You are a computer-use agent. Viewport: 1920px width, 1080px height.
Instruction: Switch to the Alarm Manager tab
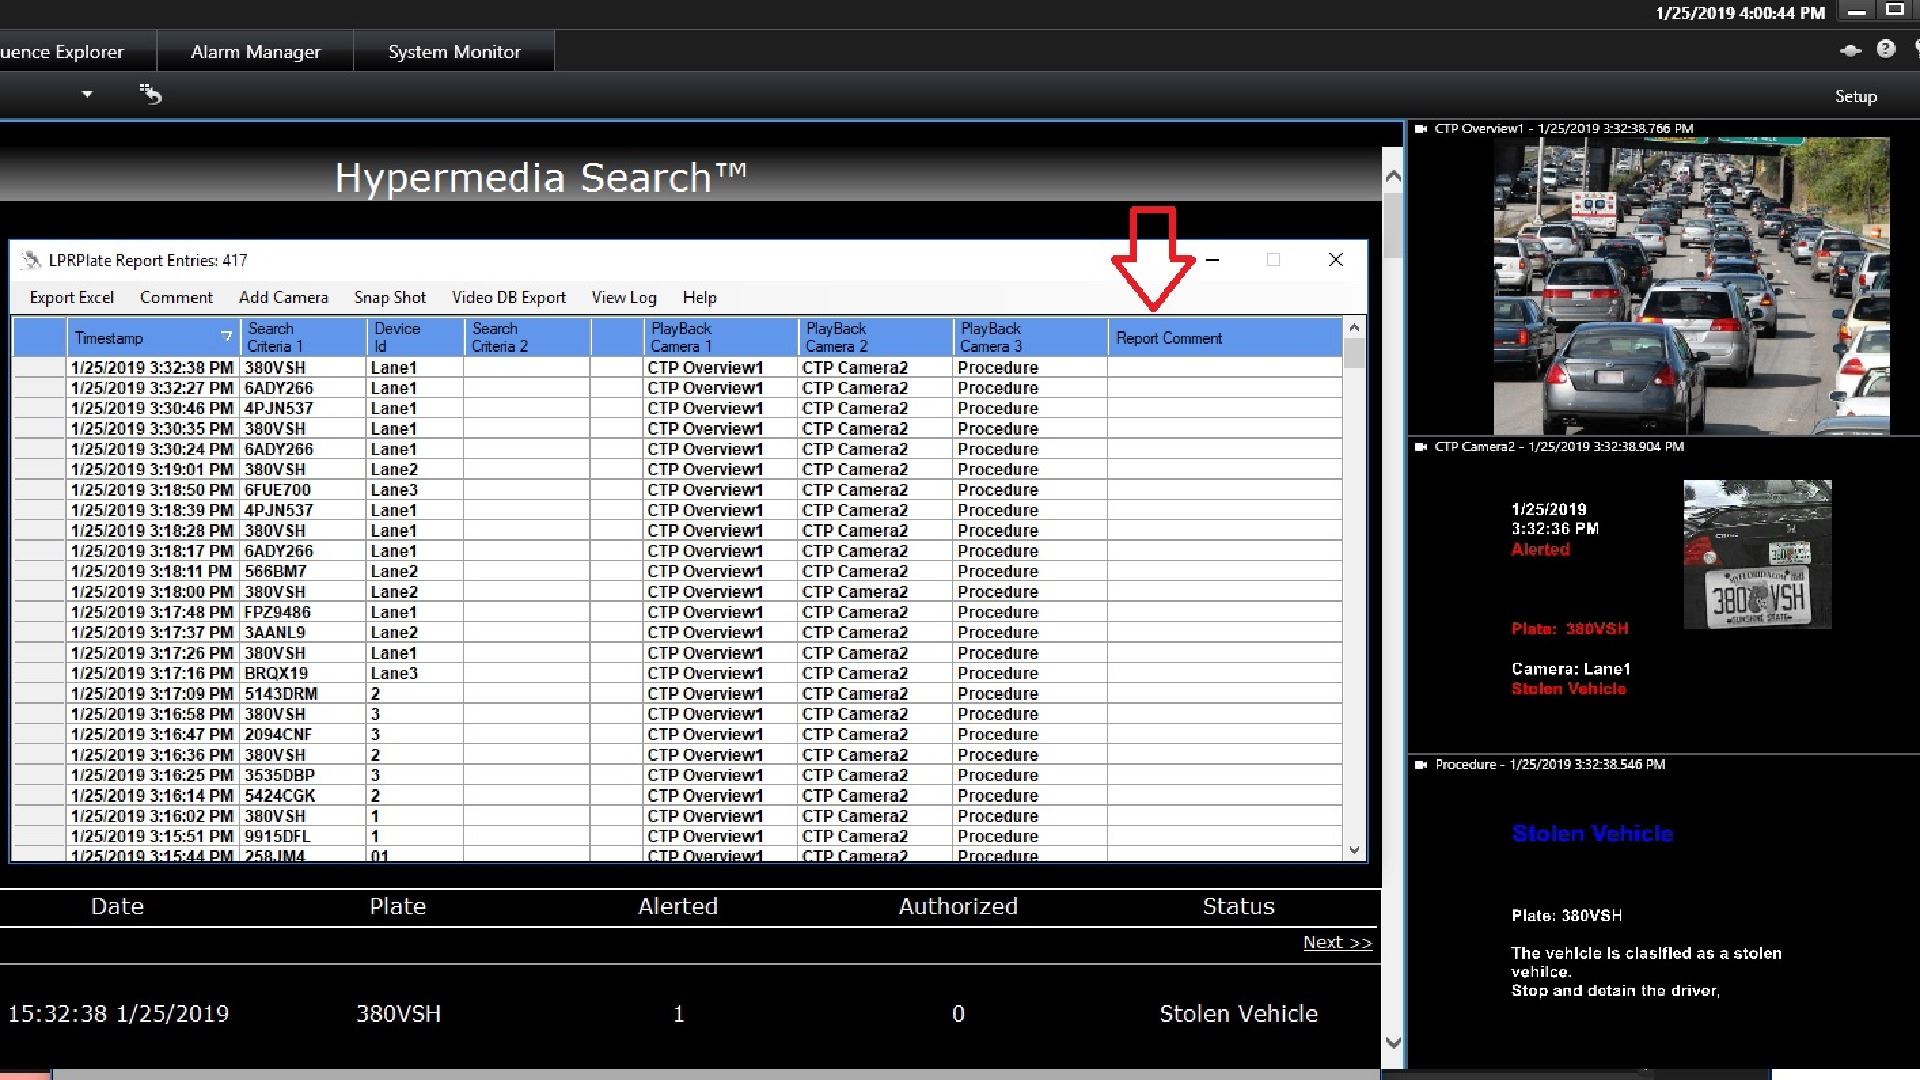pyautogui.click(x=255, y=51)
